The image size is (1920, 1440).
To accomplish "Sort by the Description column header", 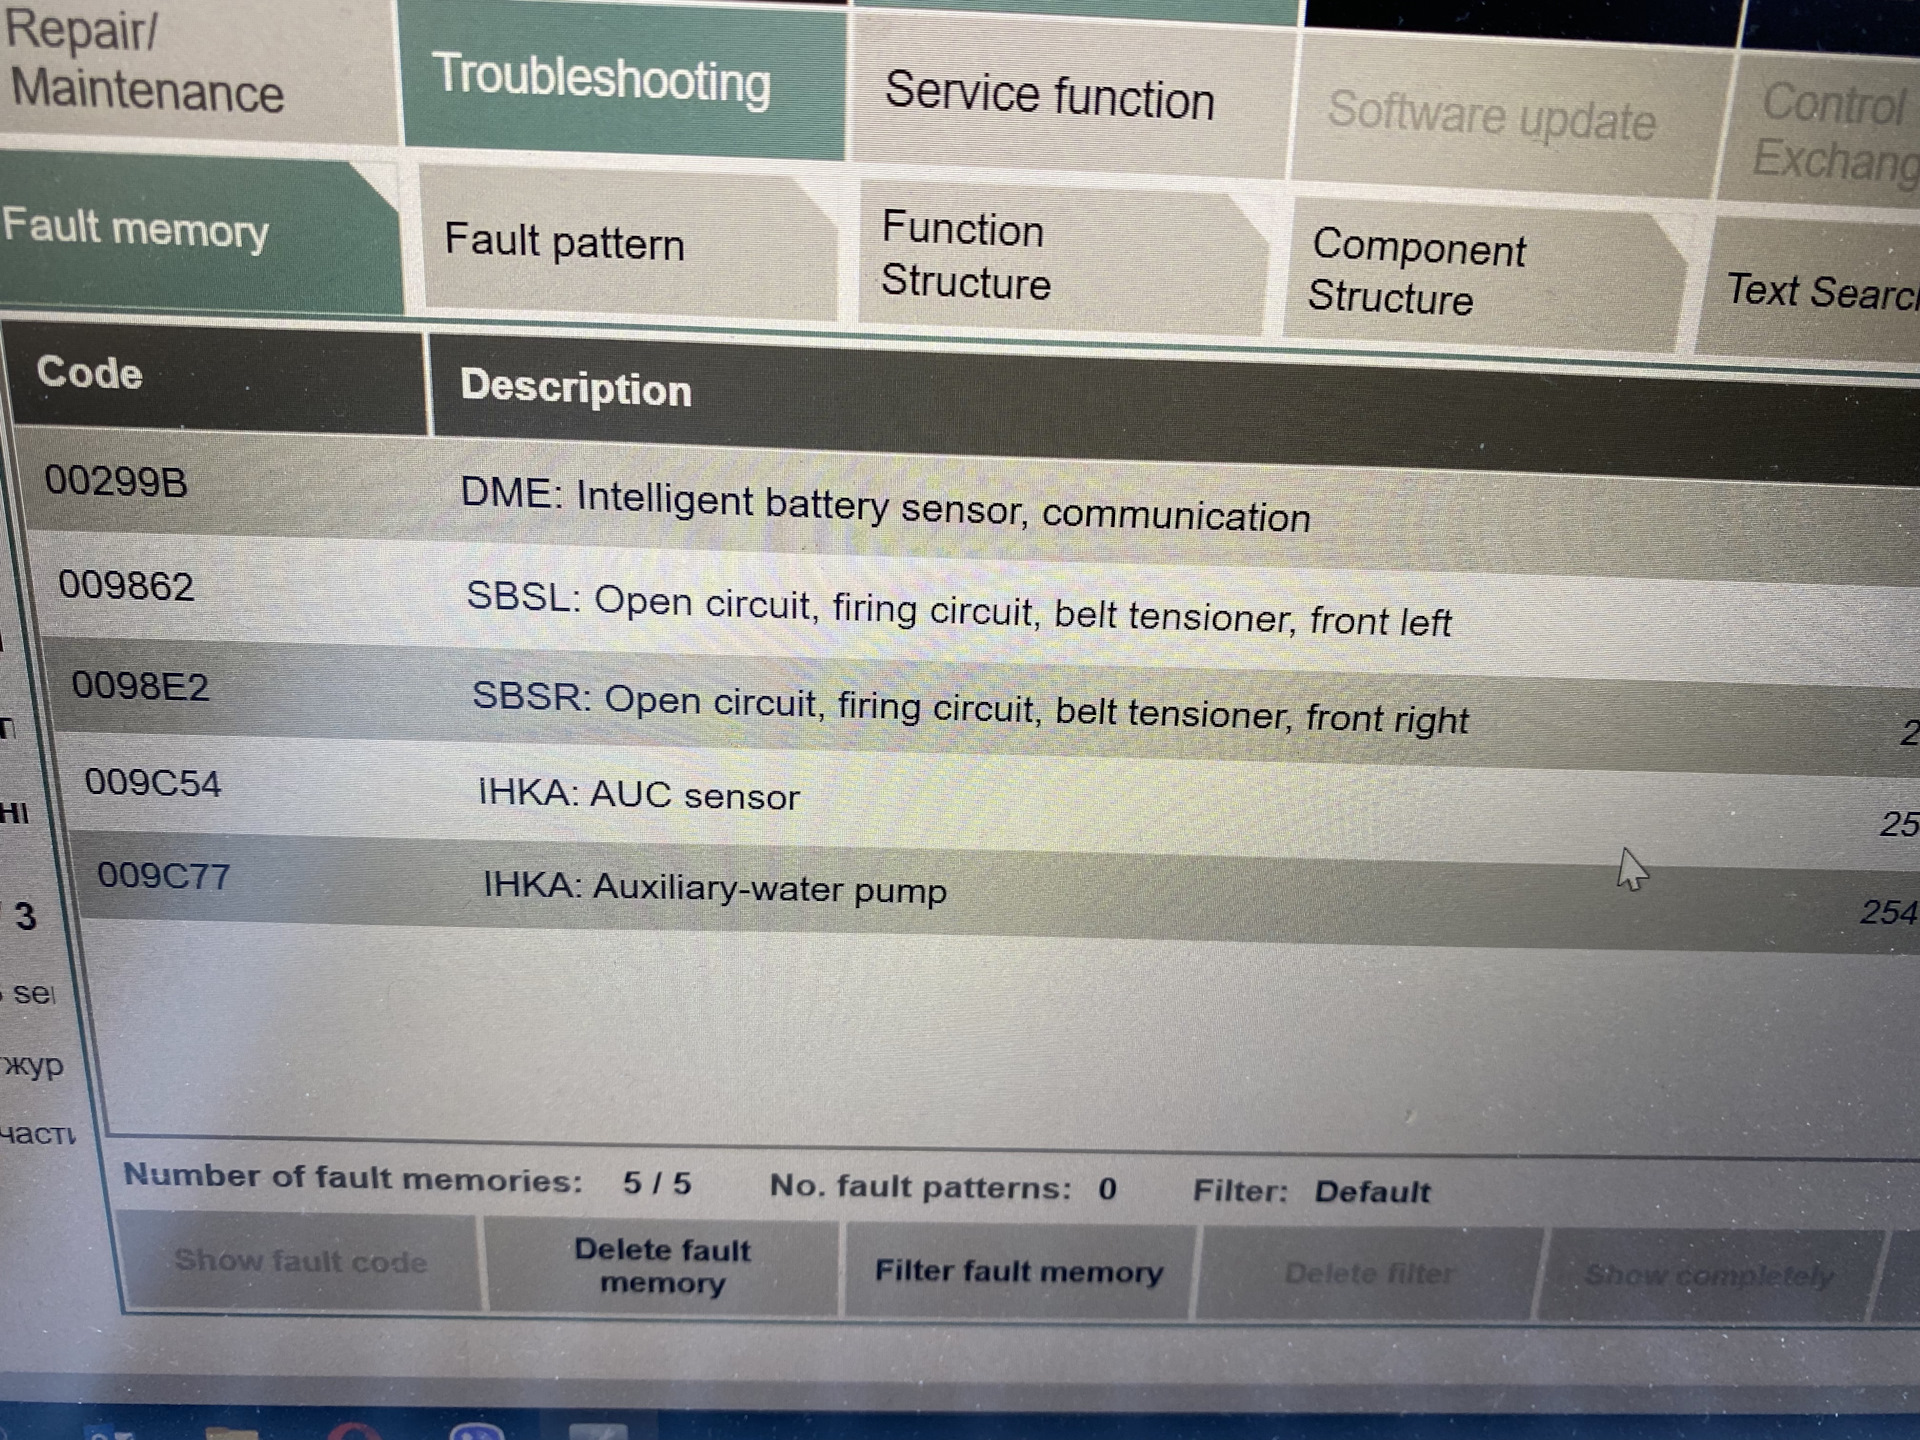I will (1175, 410).
